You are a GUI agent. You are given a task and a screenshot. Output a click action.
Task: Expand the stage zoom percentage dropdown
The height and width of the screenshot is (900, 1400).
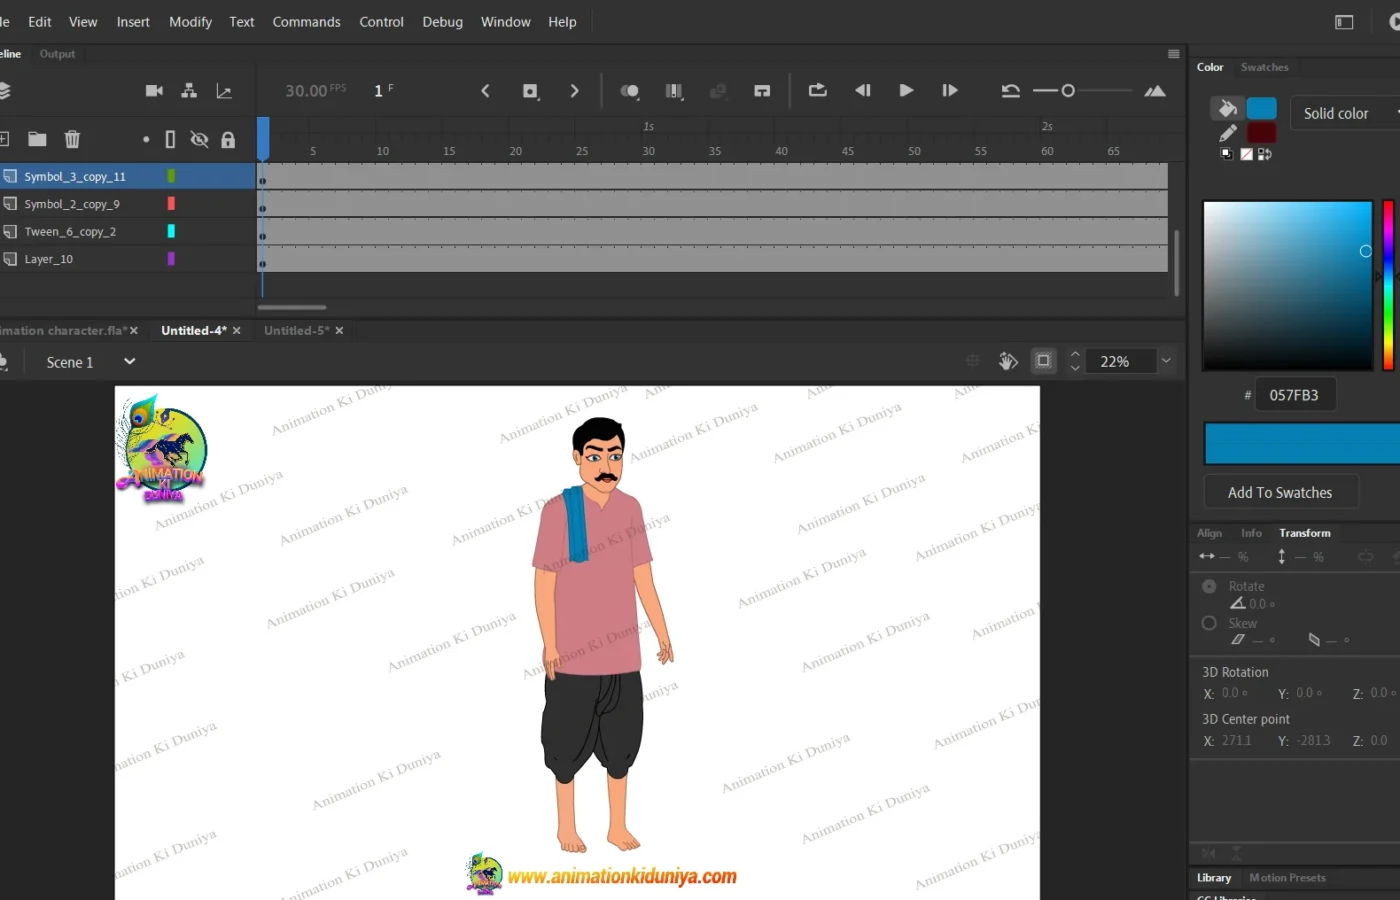pyautogui.click(x=1165, y=361)
